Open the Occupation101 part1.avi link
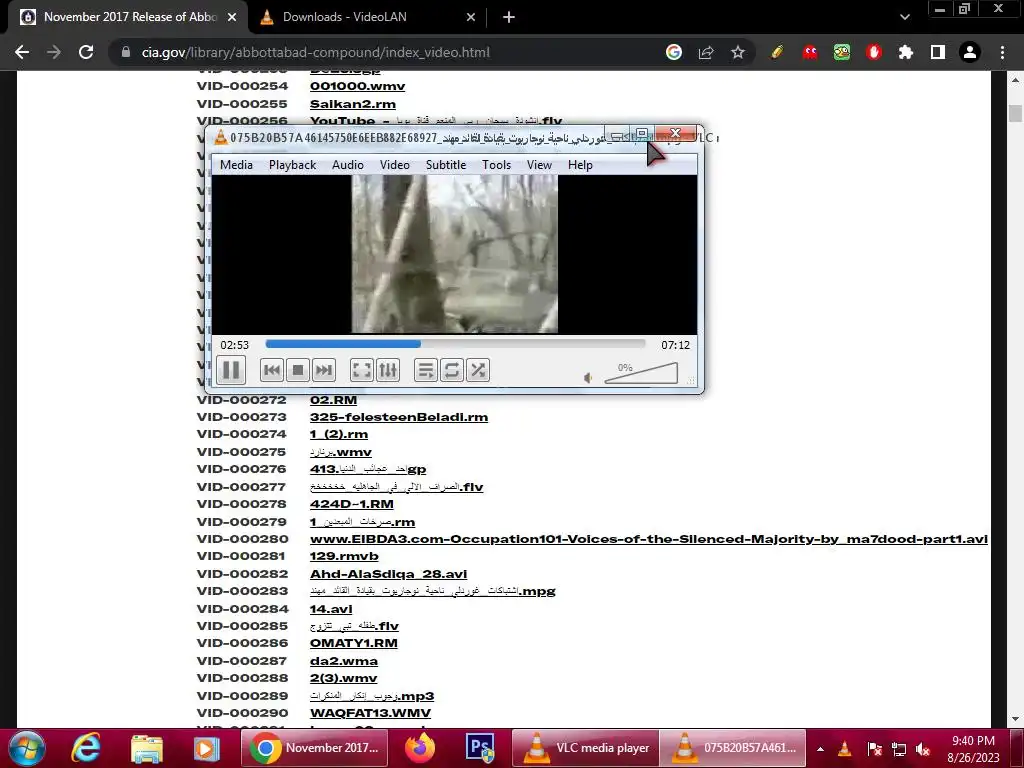1024x768 pixels. coord(648,539)
